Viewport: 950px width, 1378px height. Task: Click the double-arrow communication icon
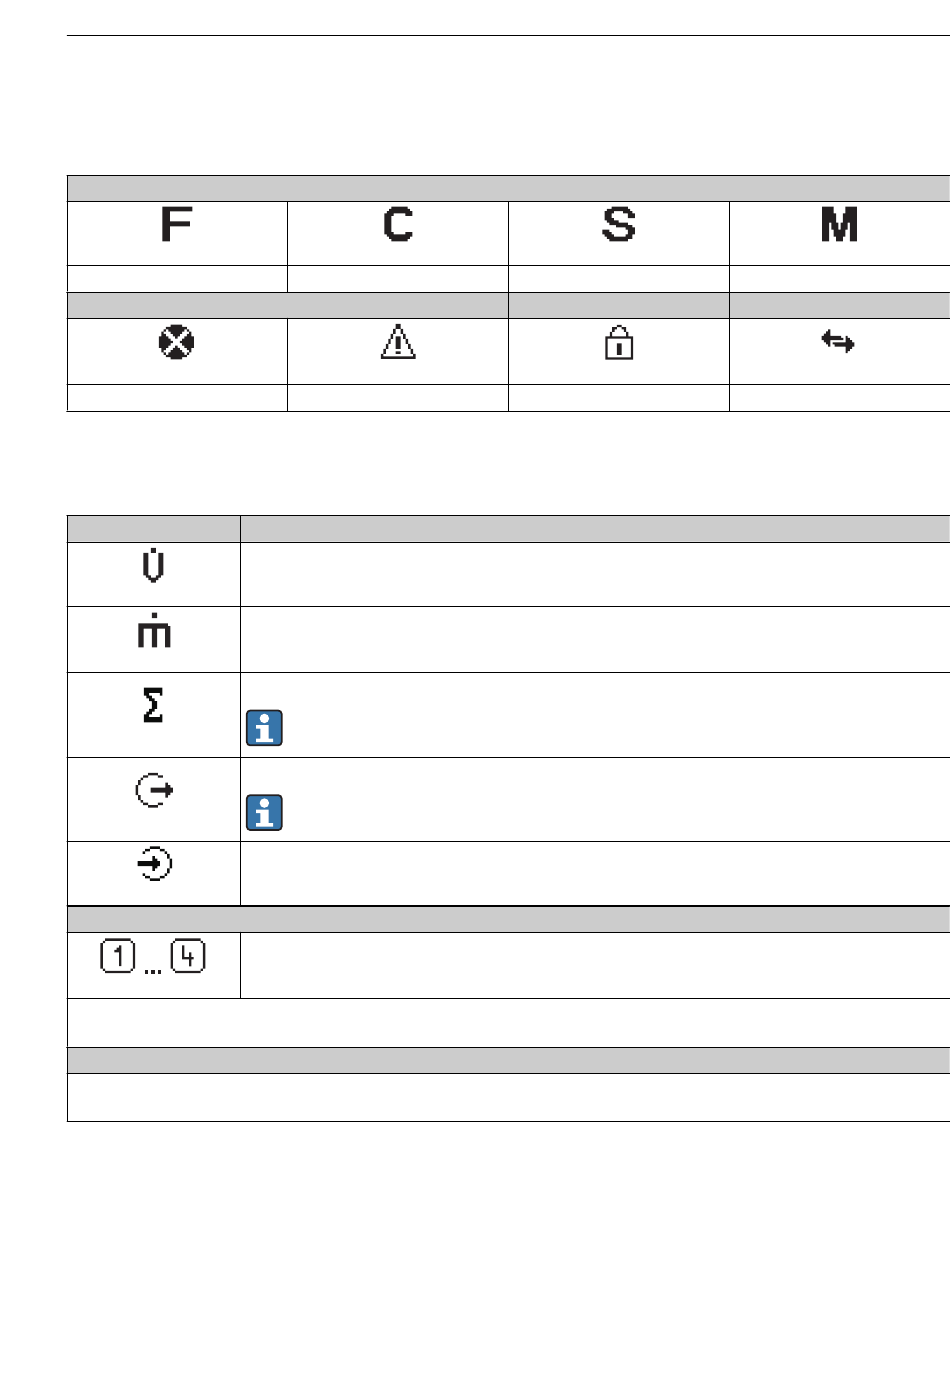tap(838, 342)
